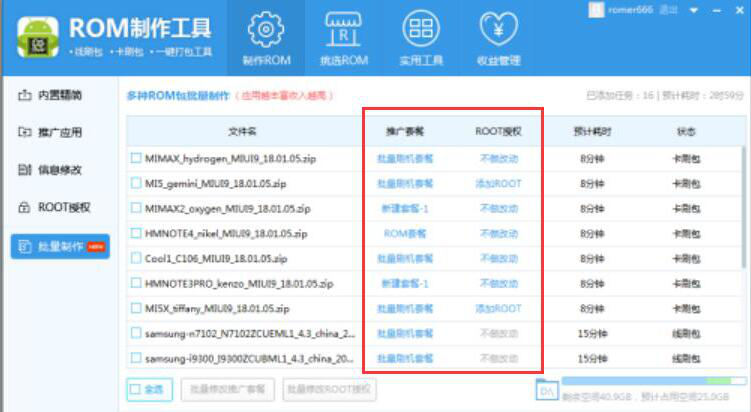Click the 预计耗时 column header
751x412 pixels.
592,131
